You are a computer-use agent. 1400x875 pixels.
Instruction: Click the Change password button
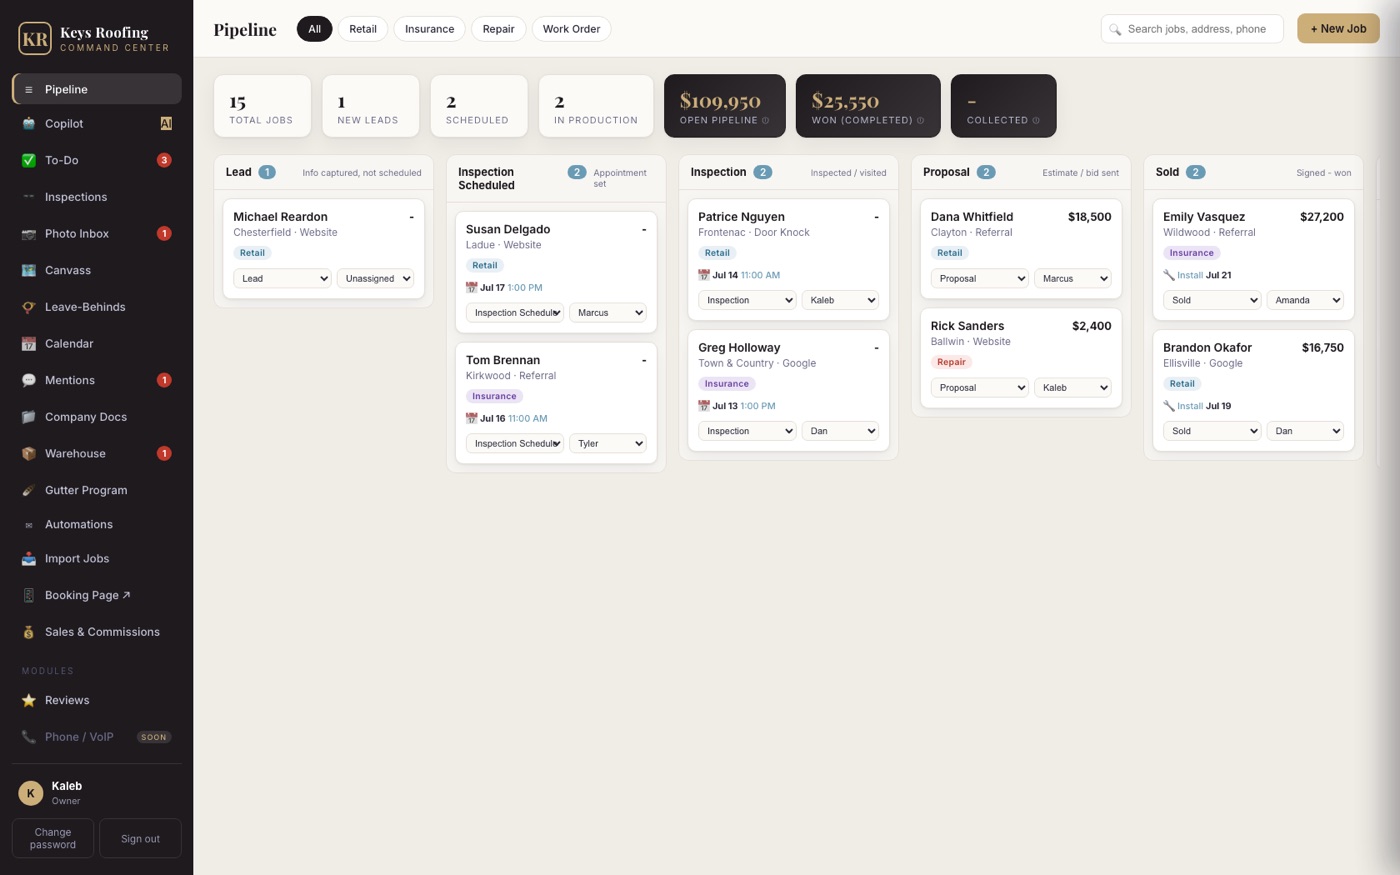tap(53, 838)
